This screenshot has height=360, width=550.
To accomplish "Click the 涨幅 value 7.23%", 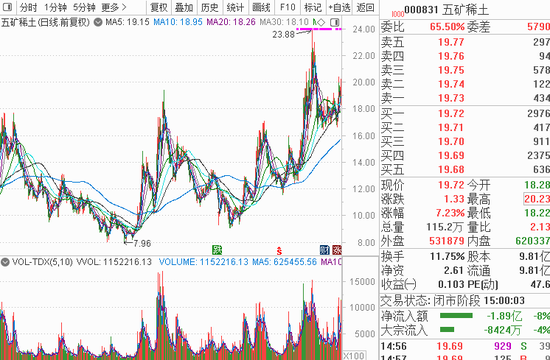I will tap(450, 213).
